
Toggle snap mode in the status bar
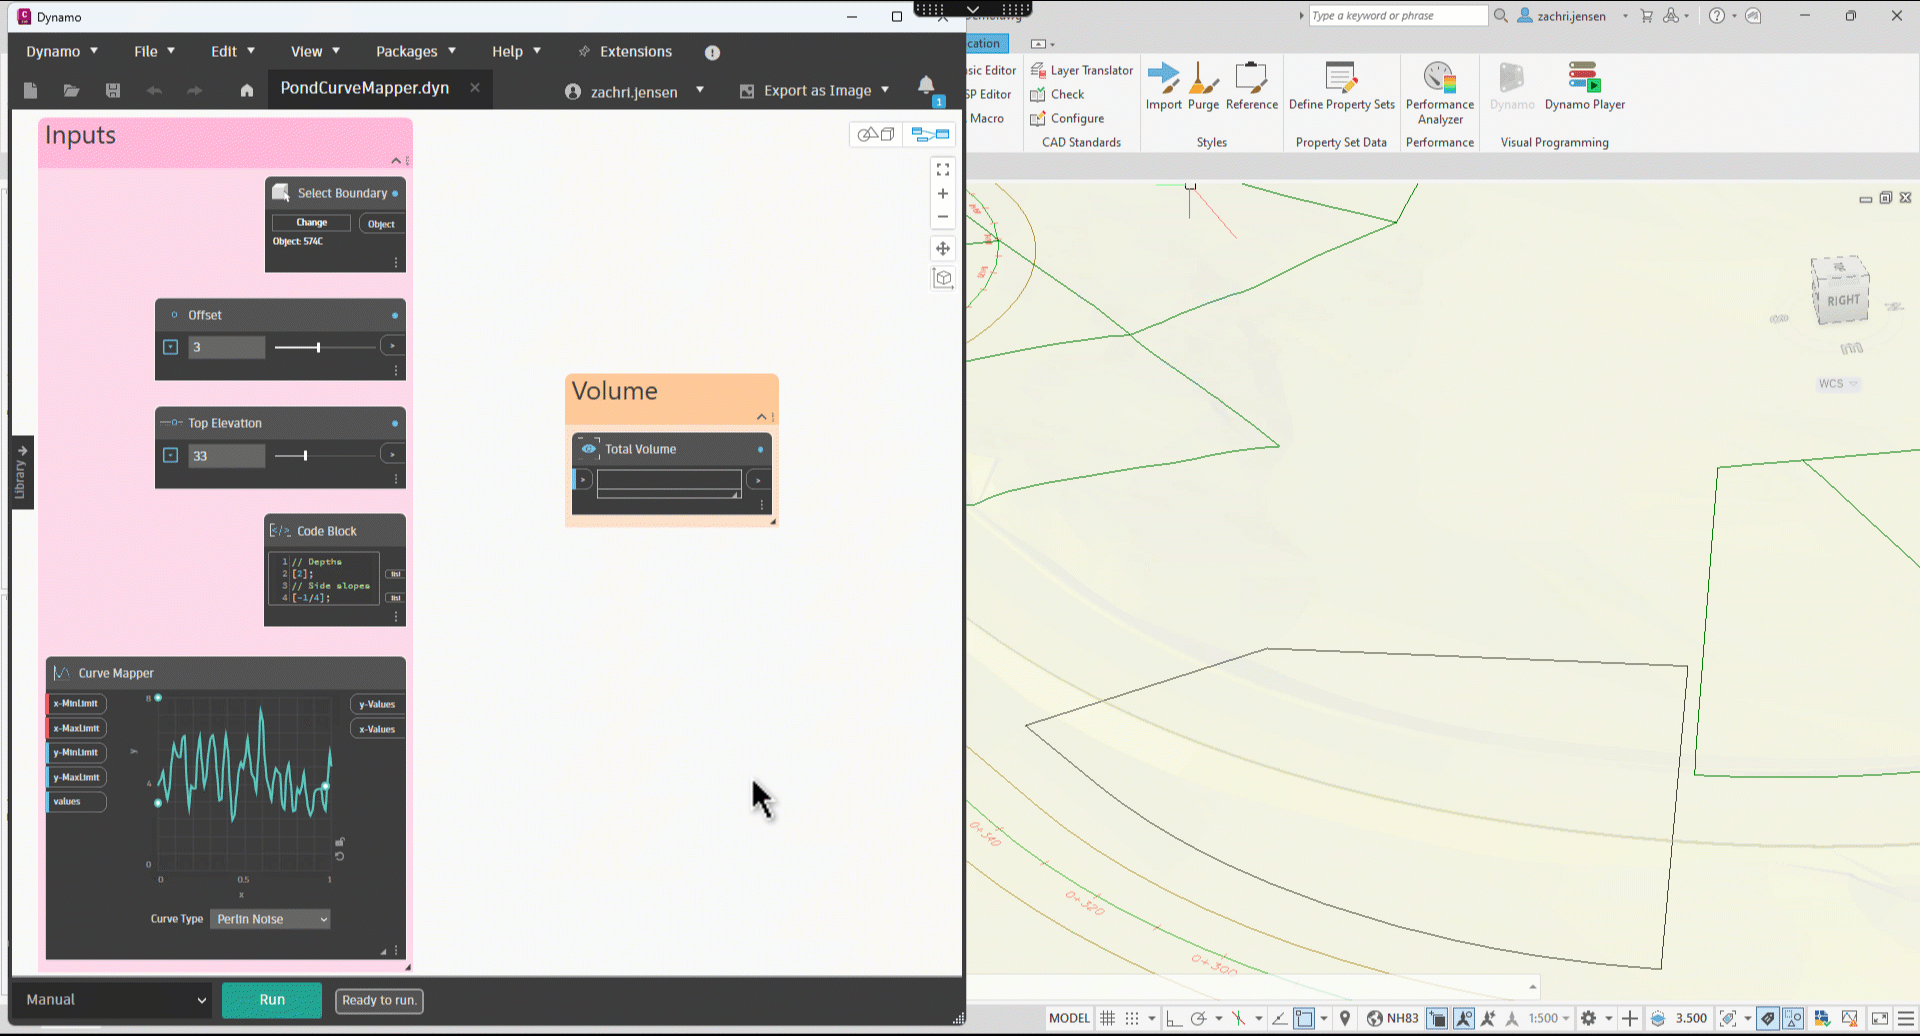(1132, 1019)
